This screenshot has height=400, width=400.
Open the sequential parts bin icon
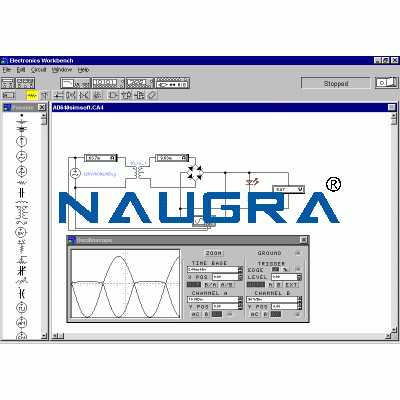139,95
